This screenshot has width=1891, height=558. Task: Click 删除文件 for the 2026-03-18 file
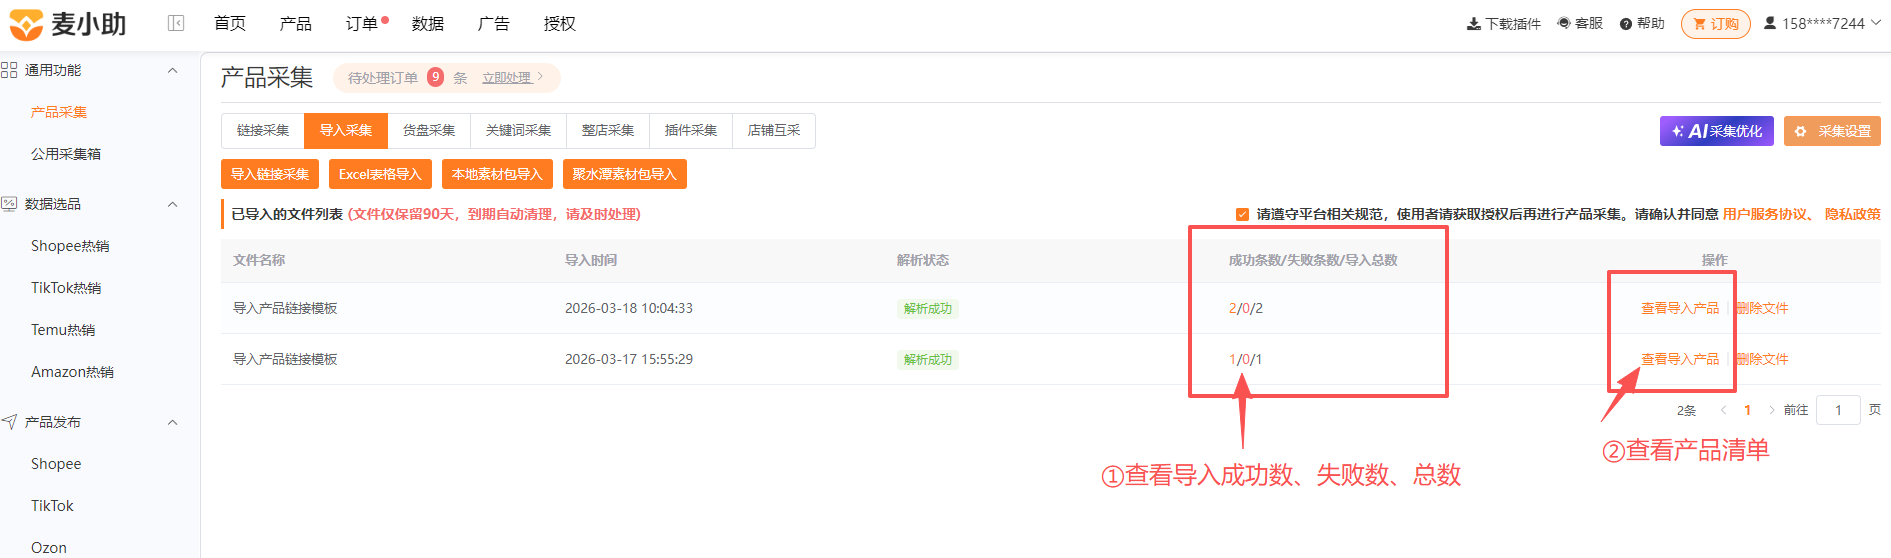(x=1762, y=308)
